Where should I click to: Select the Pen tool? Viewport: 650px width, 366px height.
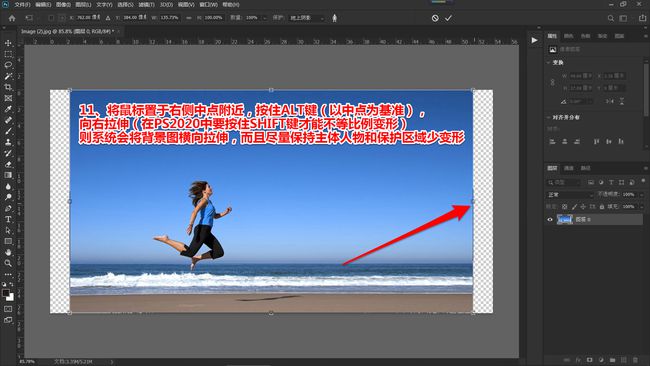[x=8, y=208]
